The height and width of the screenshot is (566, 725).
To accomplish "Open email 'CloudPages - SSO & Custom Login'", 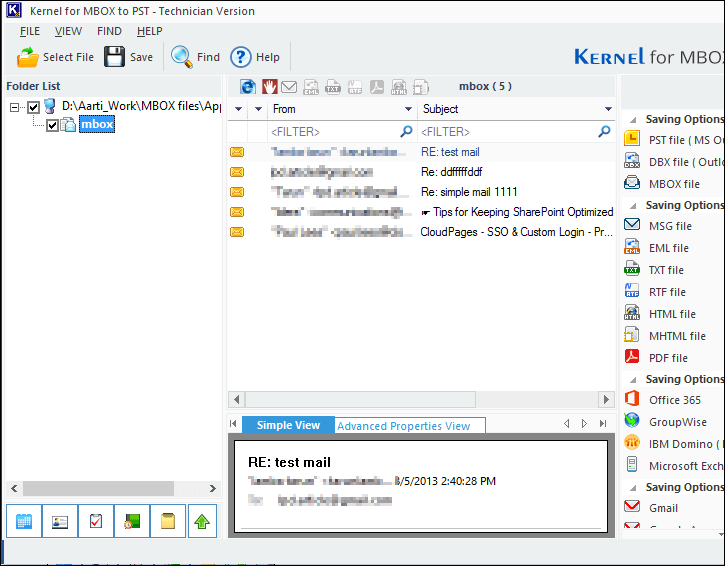I will (x=421, y=232).
